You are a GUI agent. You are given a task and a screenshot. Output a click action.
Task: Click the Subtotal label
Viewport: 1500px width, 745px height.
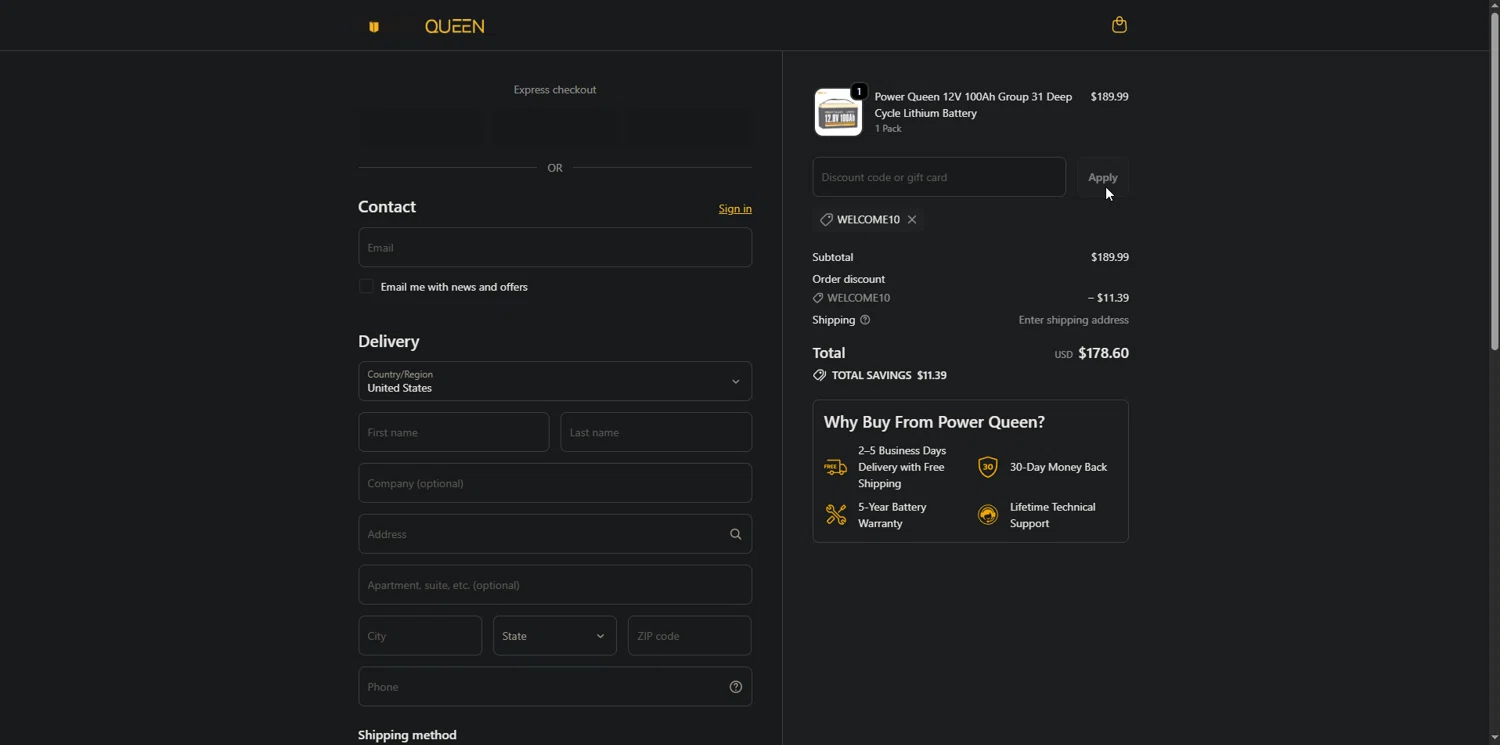coord(833,257)
